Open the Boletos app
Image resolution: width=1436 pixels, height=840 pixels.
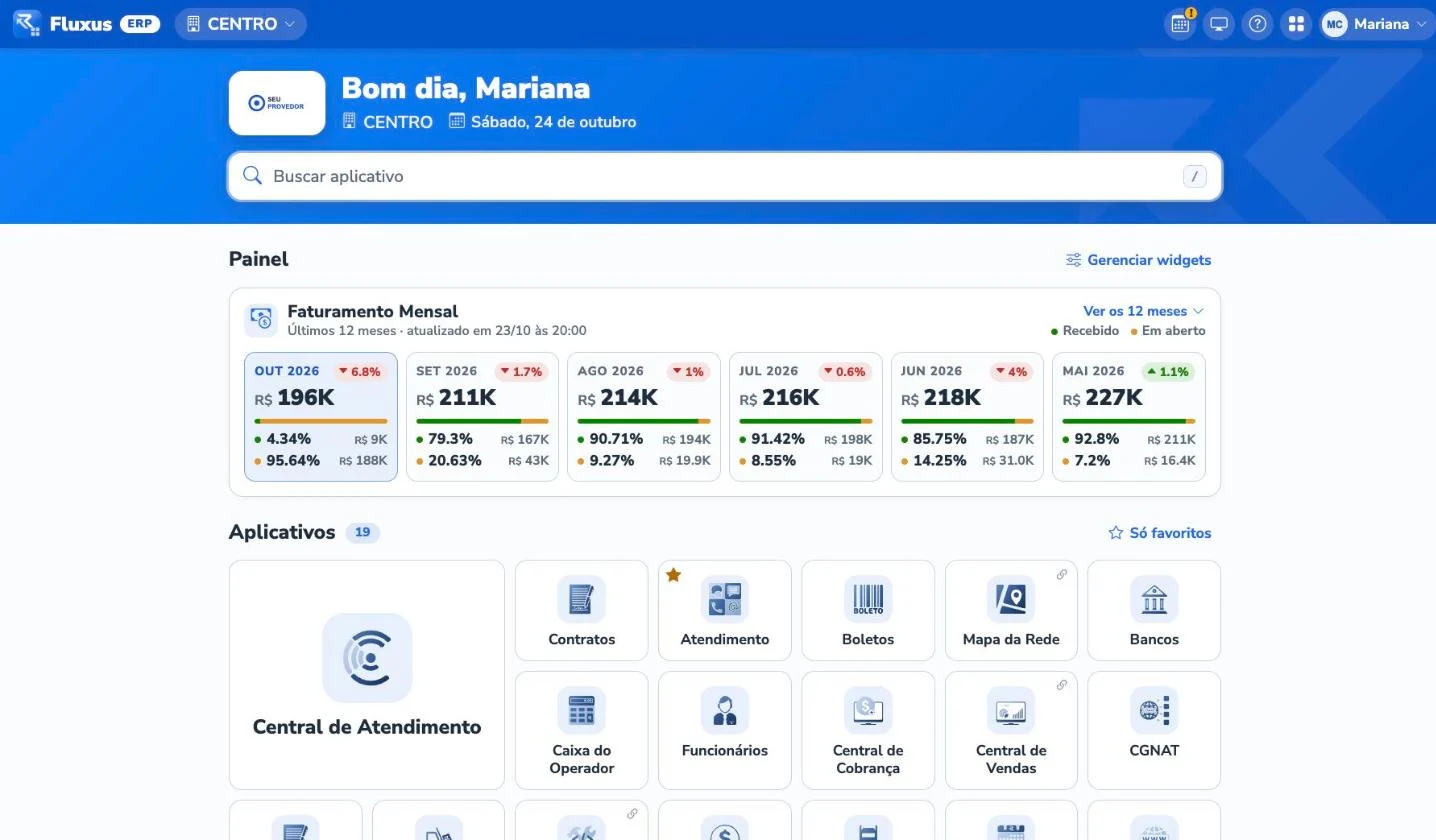[868, 610]
